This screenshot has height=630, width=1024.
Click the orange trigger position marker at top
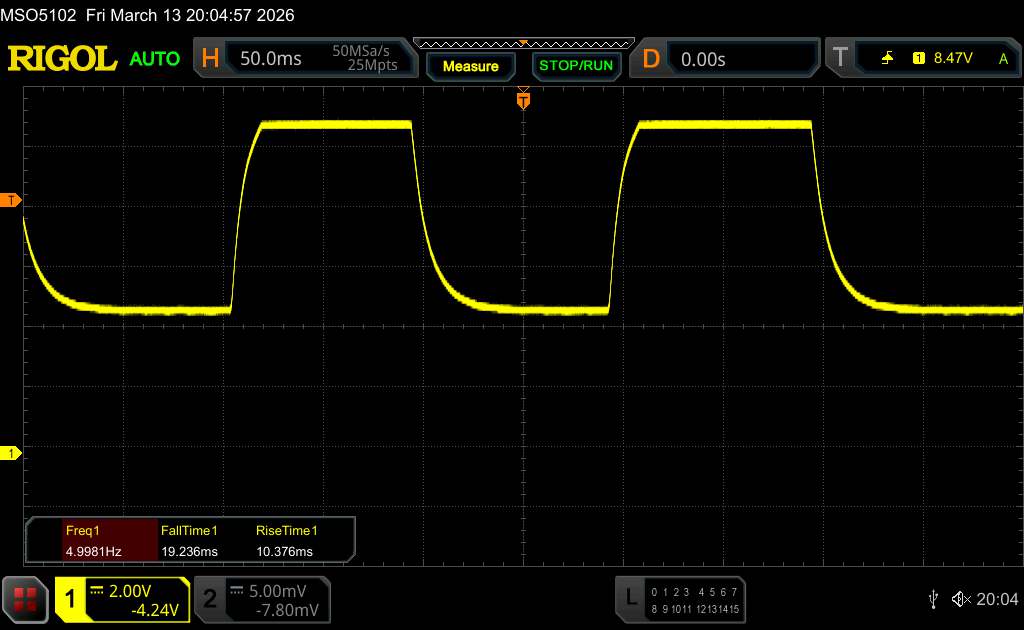tap(522, 99)
